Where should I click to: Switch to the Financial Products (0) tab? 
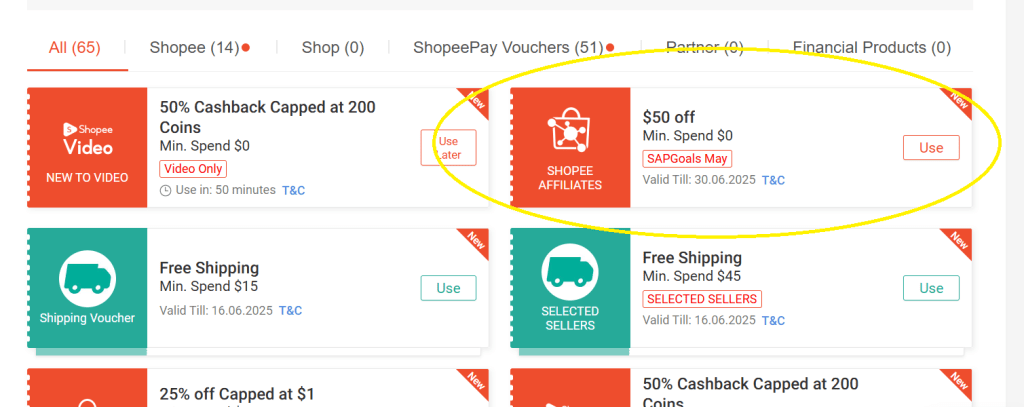pyautogui.click(x=871, y=47)
